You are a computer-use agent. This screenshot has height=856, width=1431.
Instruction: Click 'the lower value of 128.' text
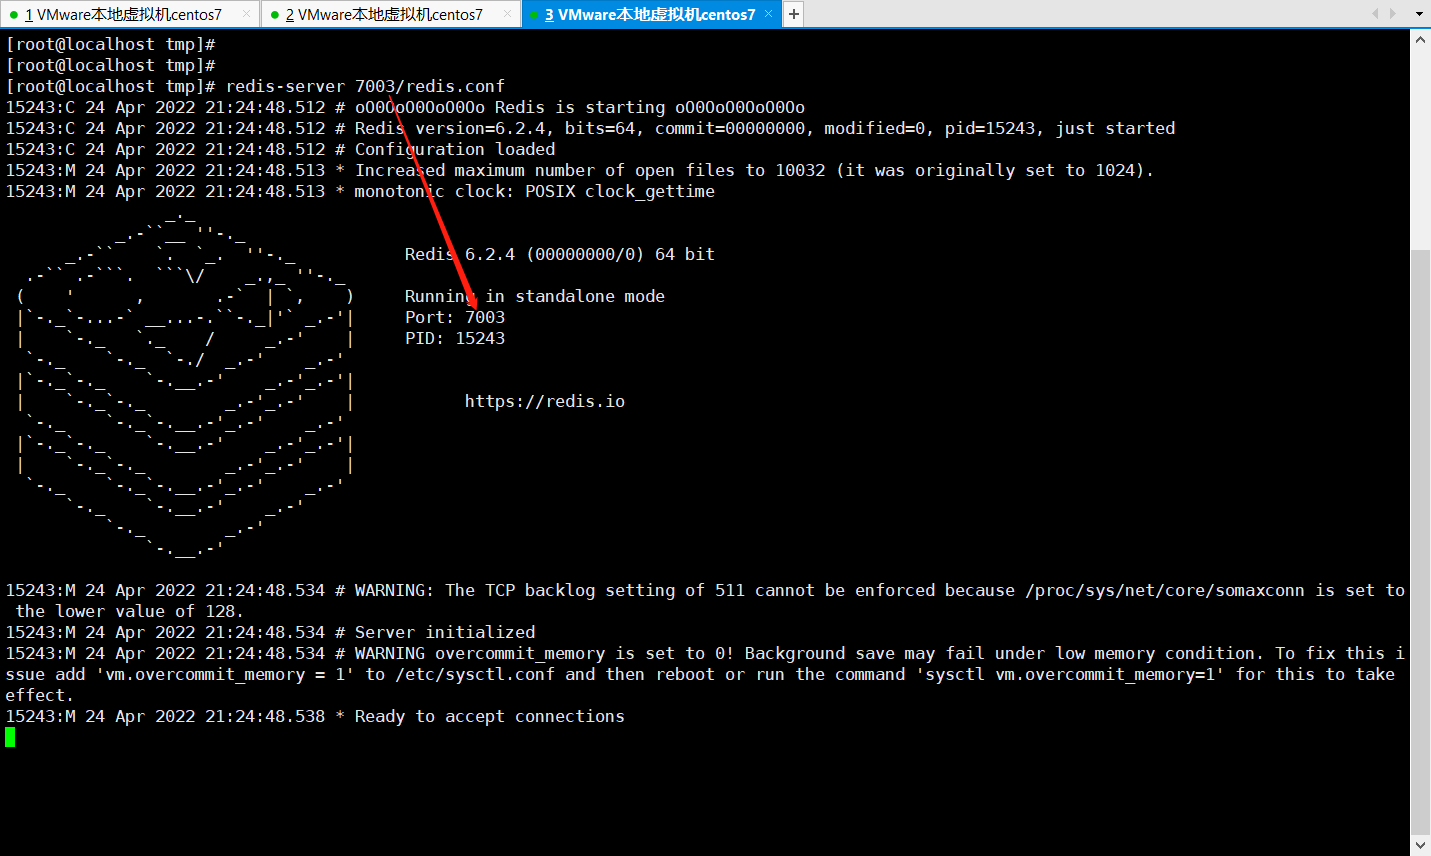[x=130, y=611]
